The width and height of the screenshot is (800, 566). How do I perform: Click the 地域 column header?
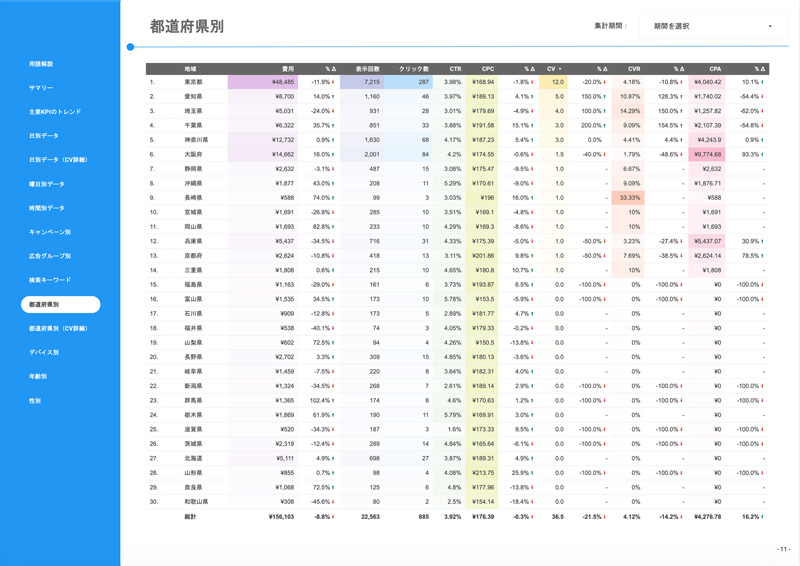pyautogui.click(x=190, y=70)
